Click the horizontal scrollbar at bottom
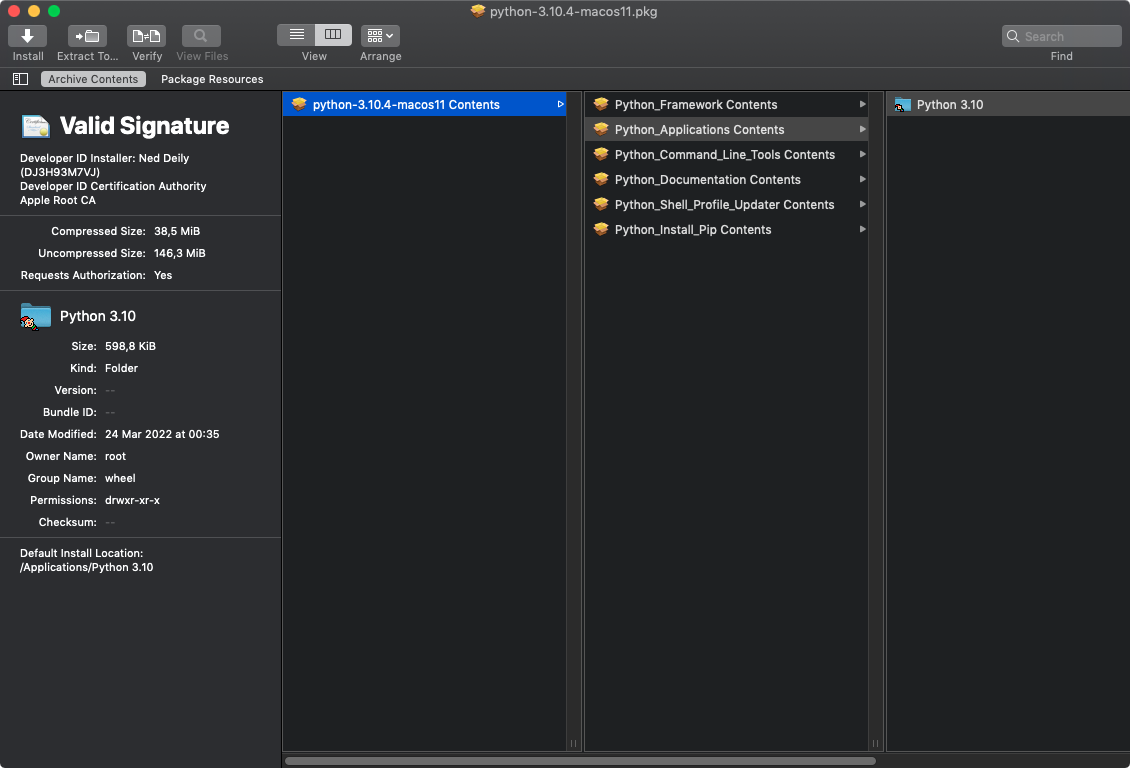1130x768 pixels. (x=580, y=761)
